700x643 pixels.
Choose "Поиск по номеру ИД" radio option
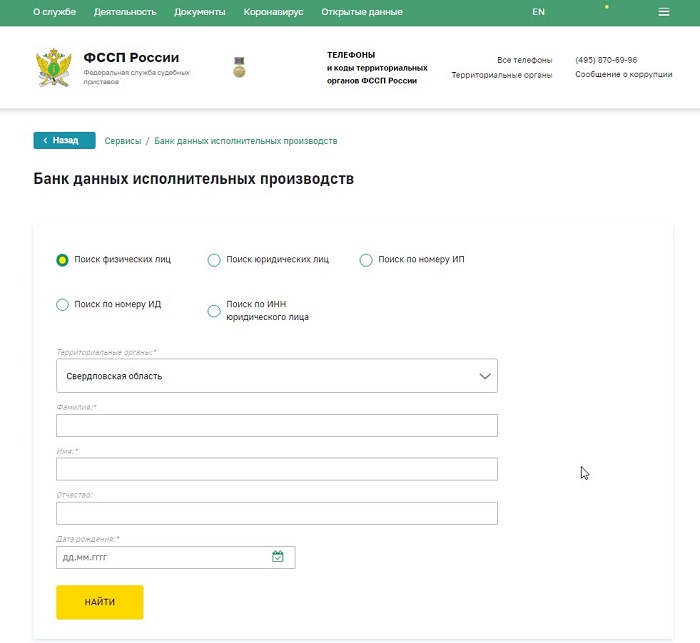point(63,305)
